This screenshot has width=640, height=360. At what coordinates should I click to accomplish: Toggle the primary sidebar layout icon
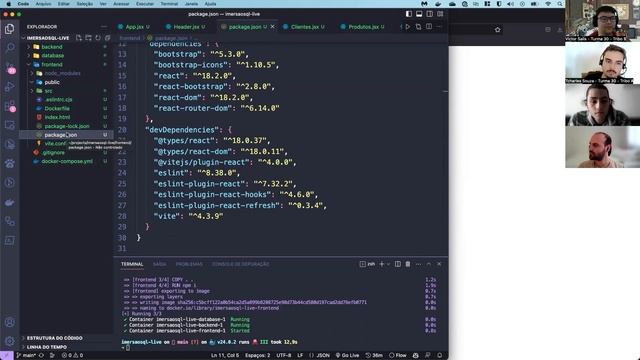[409, 14]
